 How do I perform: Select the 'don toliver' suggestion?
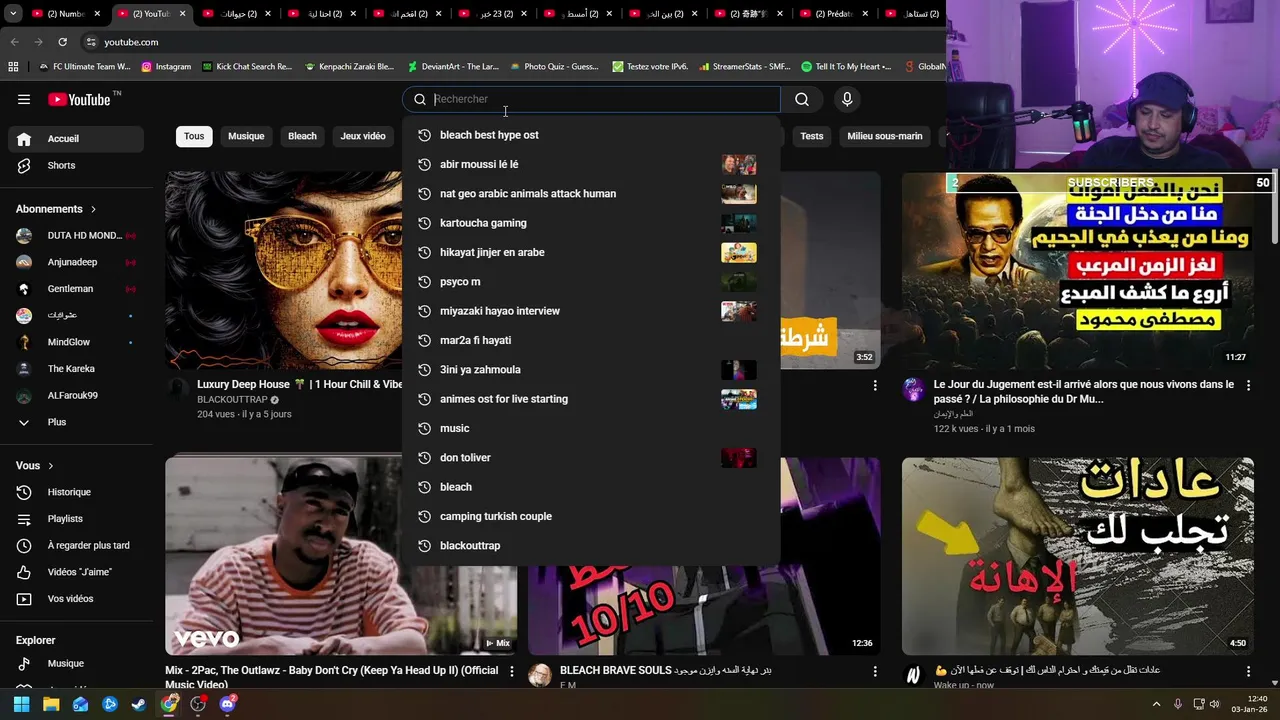(591, 457)
